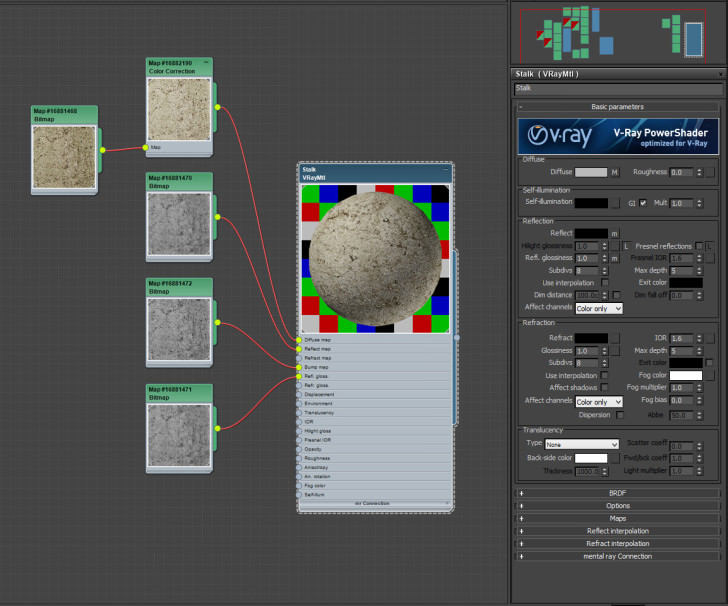Click the Diffuse map button labeled M
Image resolution: width=728 pixels, height=606 pixels.
(x=615, y=172)
